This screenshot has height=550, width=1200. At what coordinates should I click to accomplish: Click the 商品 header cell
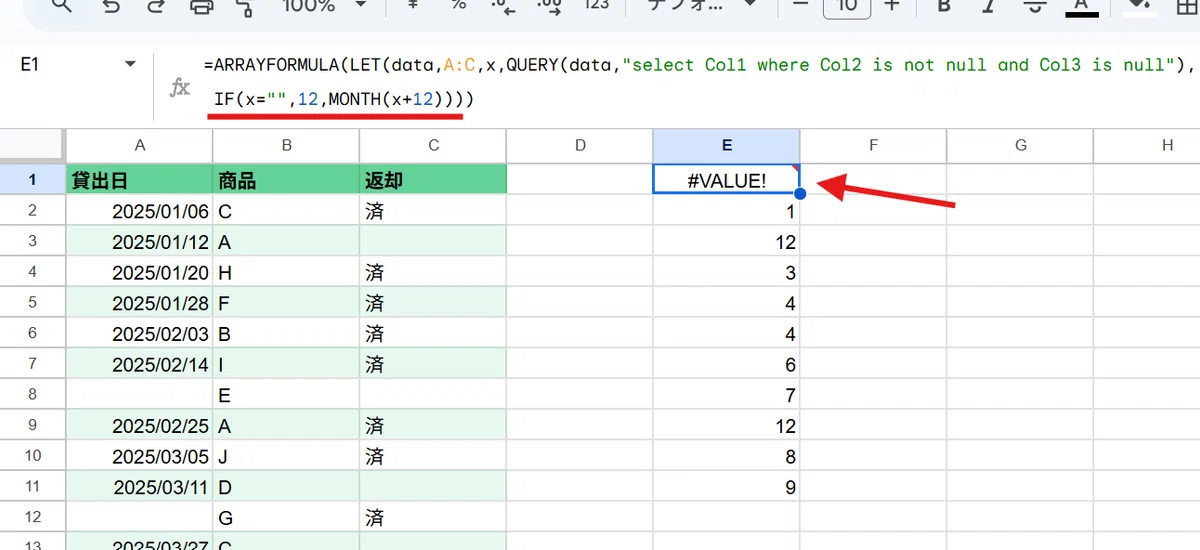pyautogui.click(x=286, y=180)
